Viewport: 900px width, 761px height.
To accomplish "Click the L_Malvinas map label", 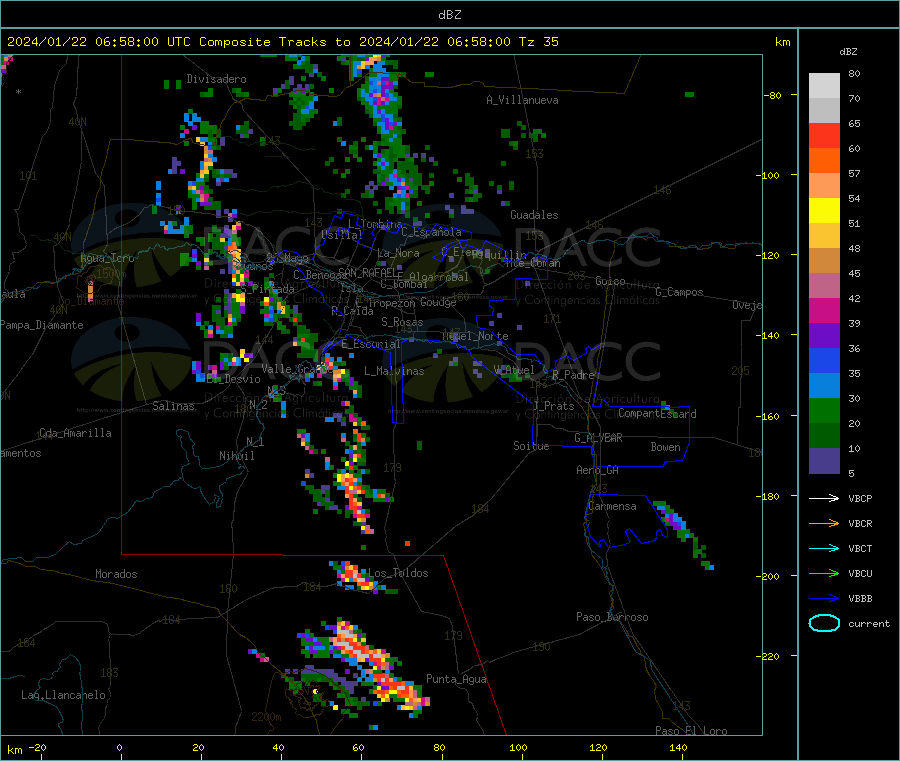I will 394,371.
